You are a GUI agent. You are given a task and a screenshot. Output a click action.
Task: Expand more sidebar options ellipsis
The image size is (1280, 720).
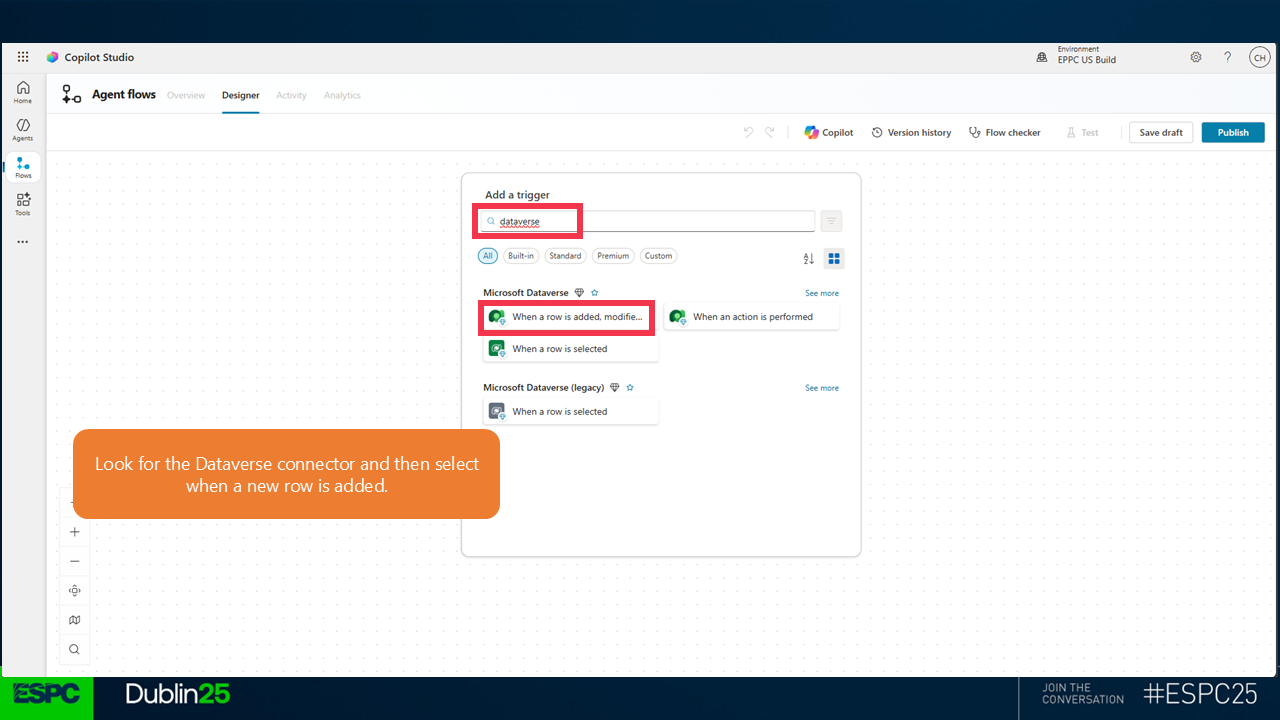pyautogui.click(x=22, y=242)
